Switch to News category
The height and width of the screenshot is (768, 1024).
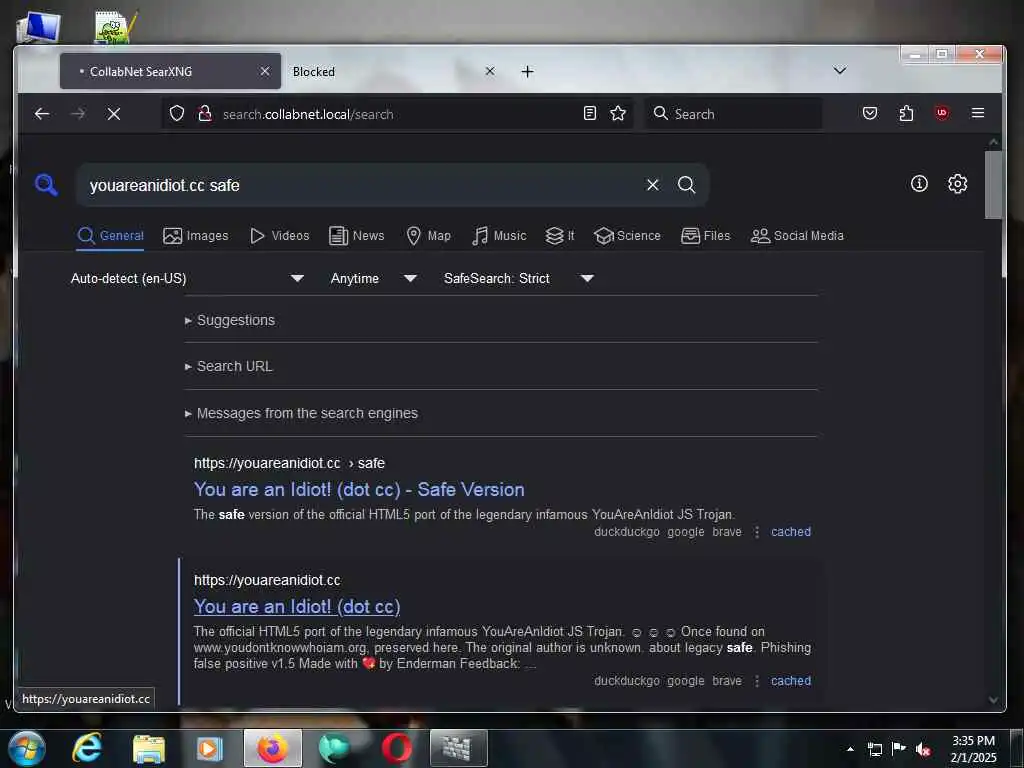pyautogui.click(x=357, y=236)
